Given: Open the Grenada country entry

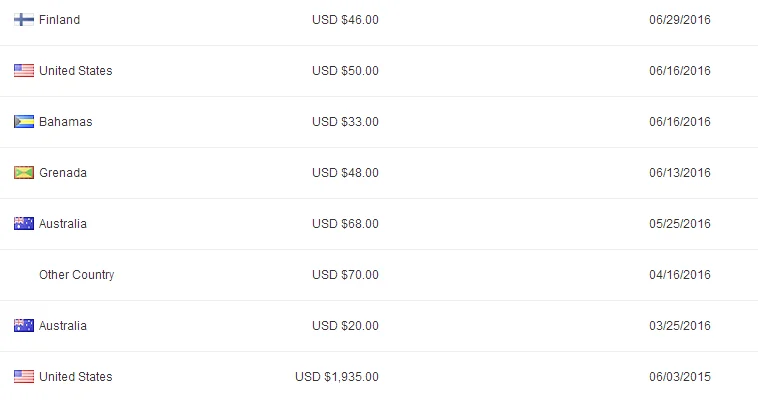Looking at the screenshot, I should click(63, 173).
